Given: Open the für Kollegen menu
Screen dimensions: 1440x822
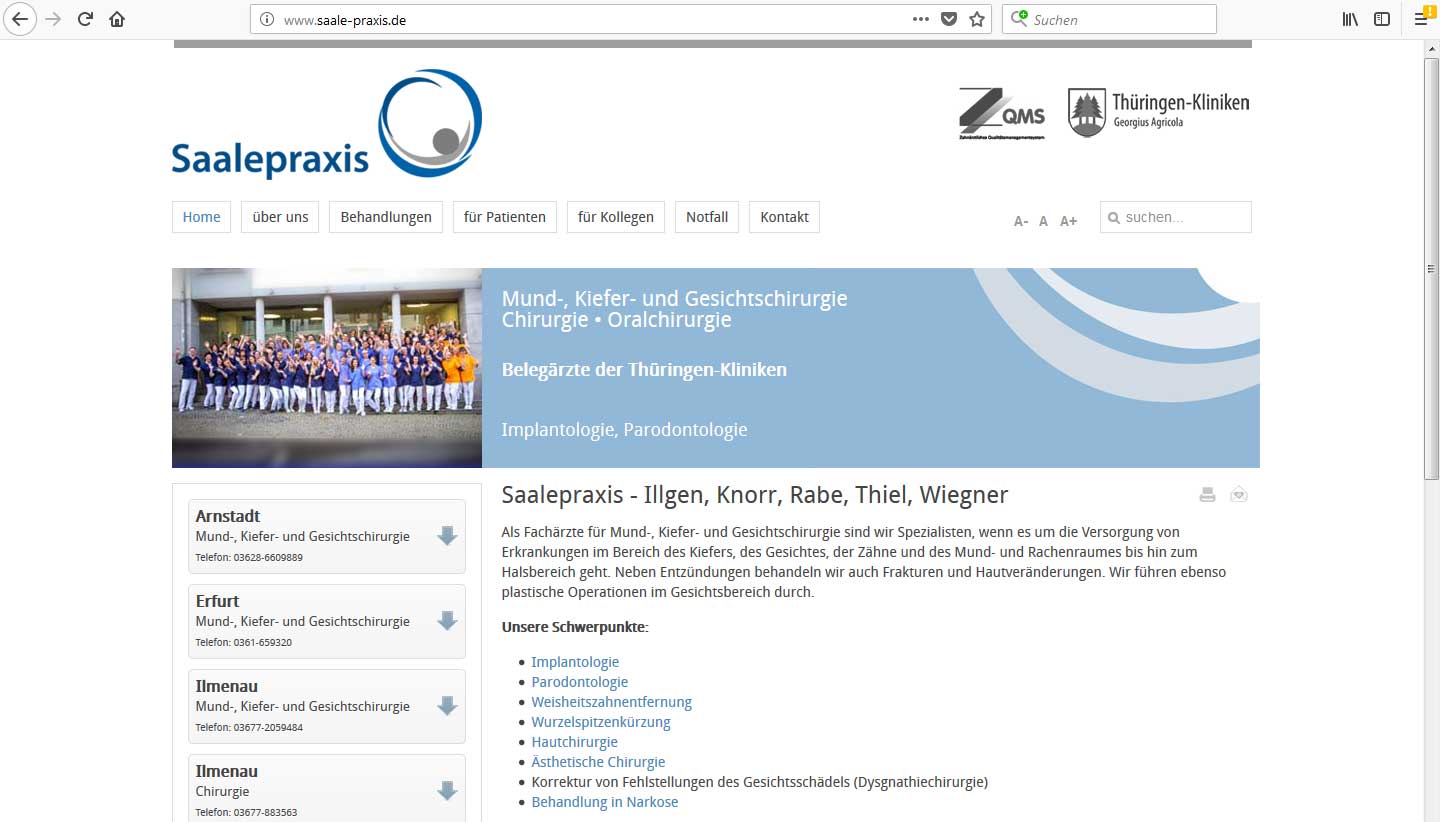Looking at the screenshot, I should (x=616, y=217).
